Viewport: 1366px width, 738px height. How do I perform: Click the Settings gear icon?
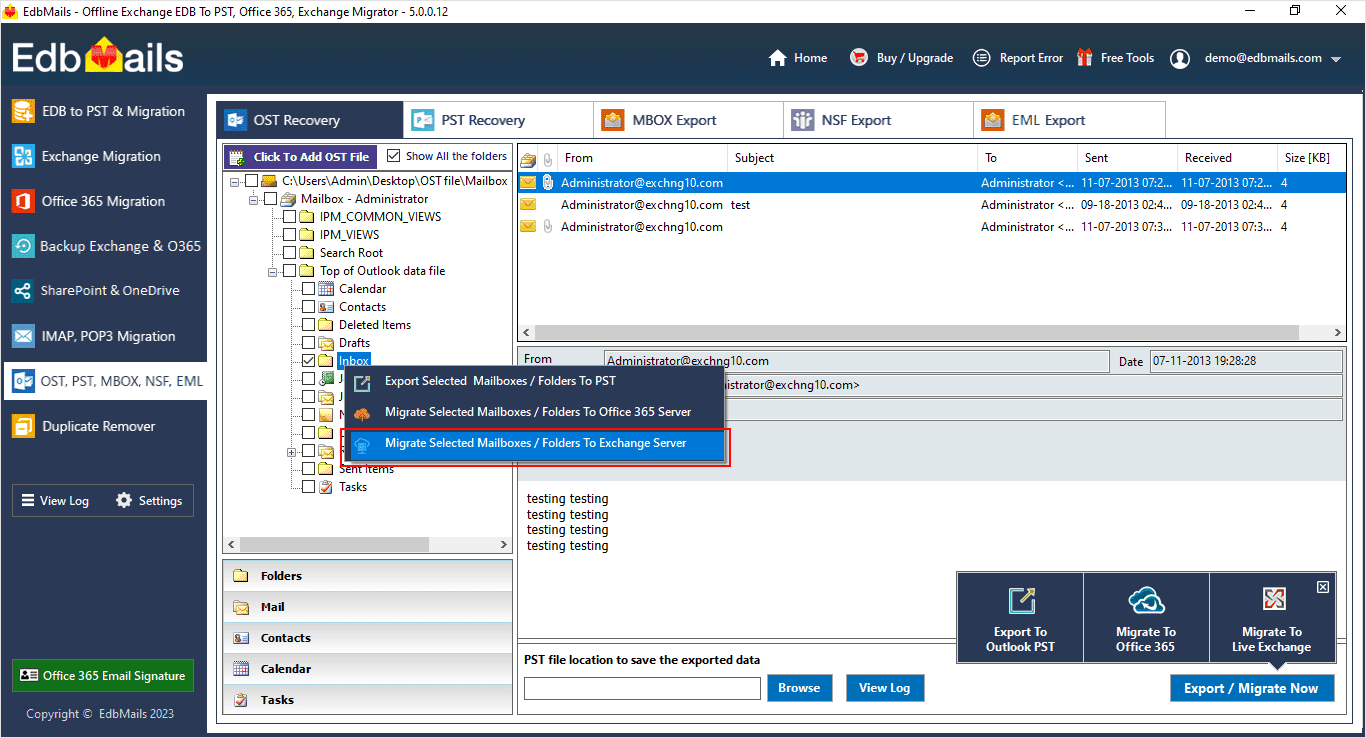(124, 500)
